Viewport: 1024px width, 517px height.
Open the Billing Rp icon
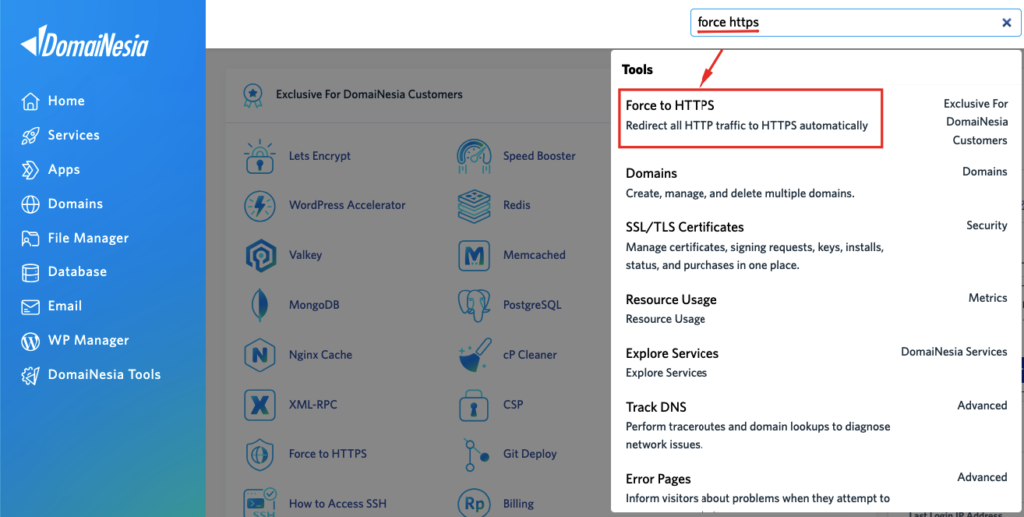tap(474, 503)
